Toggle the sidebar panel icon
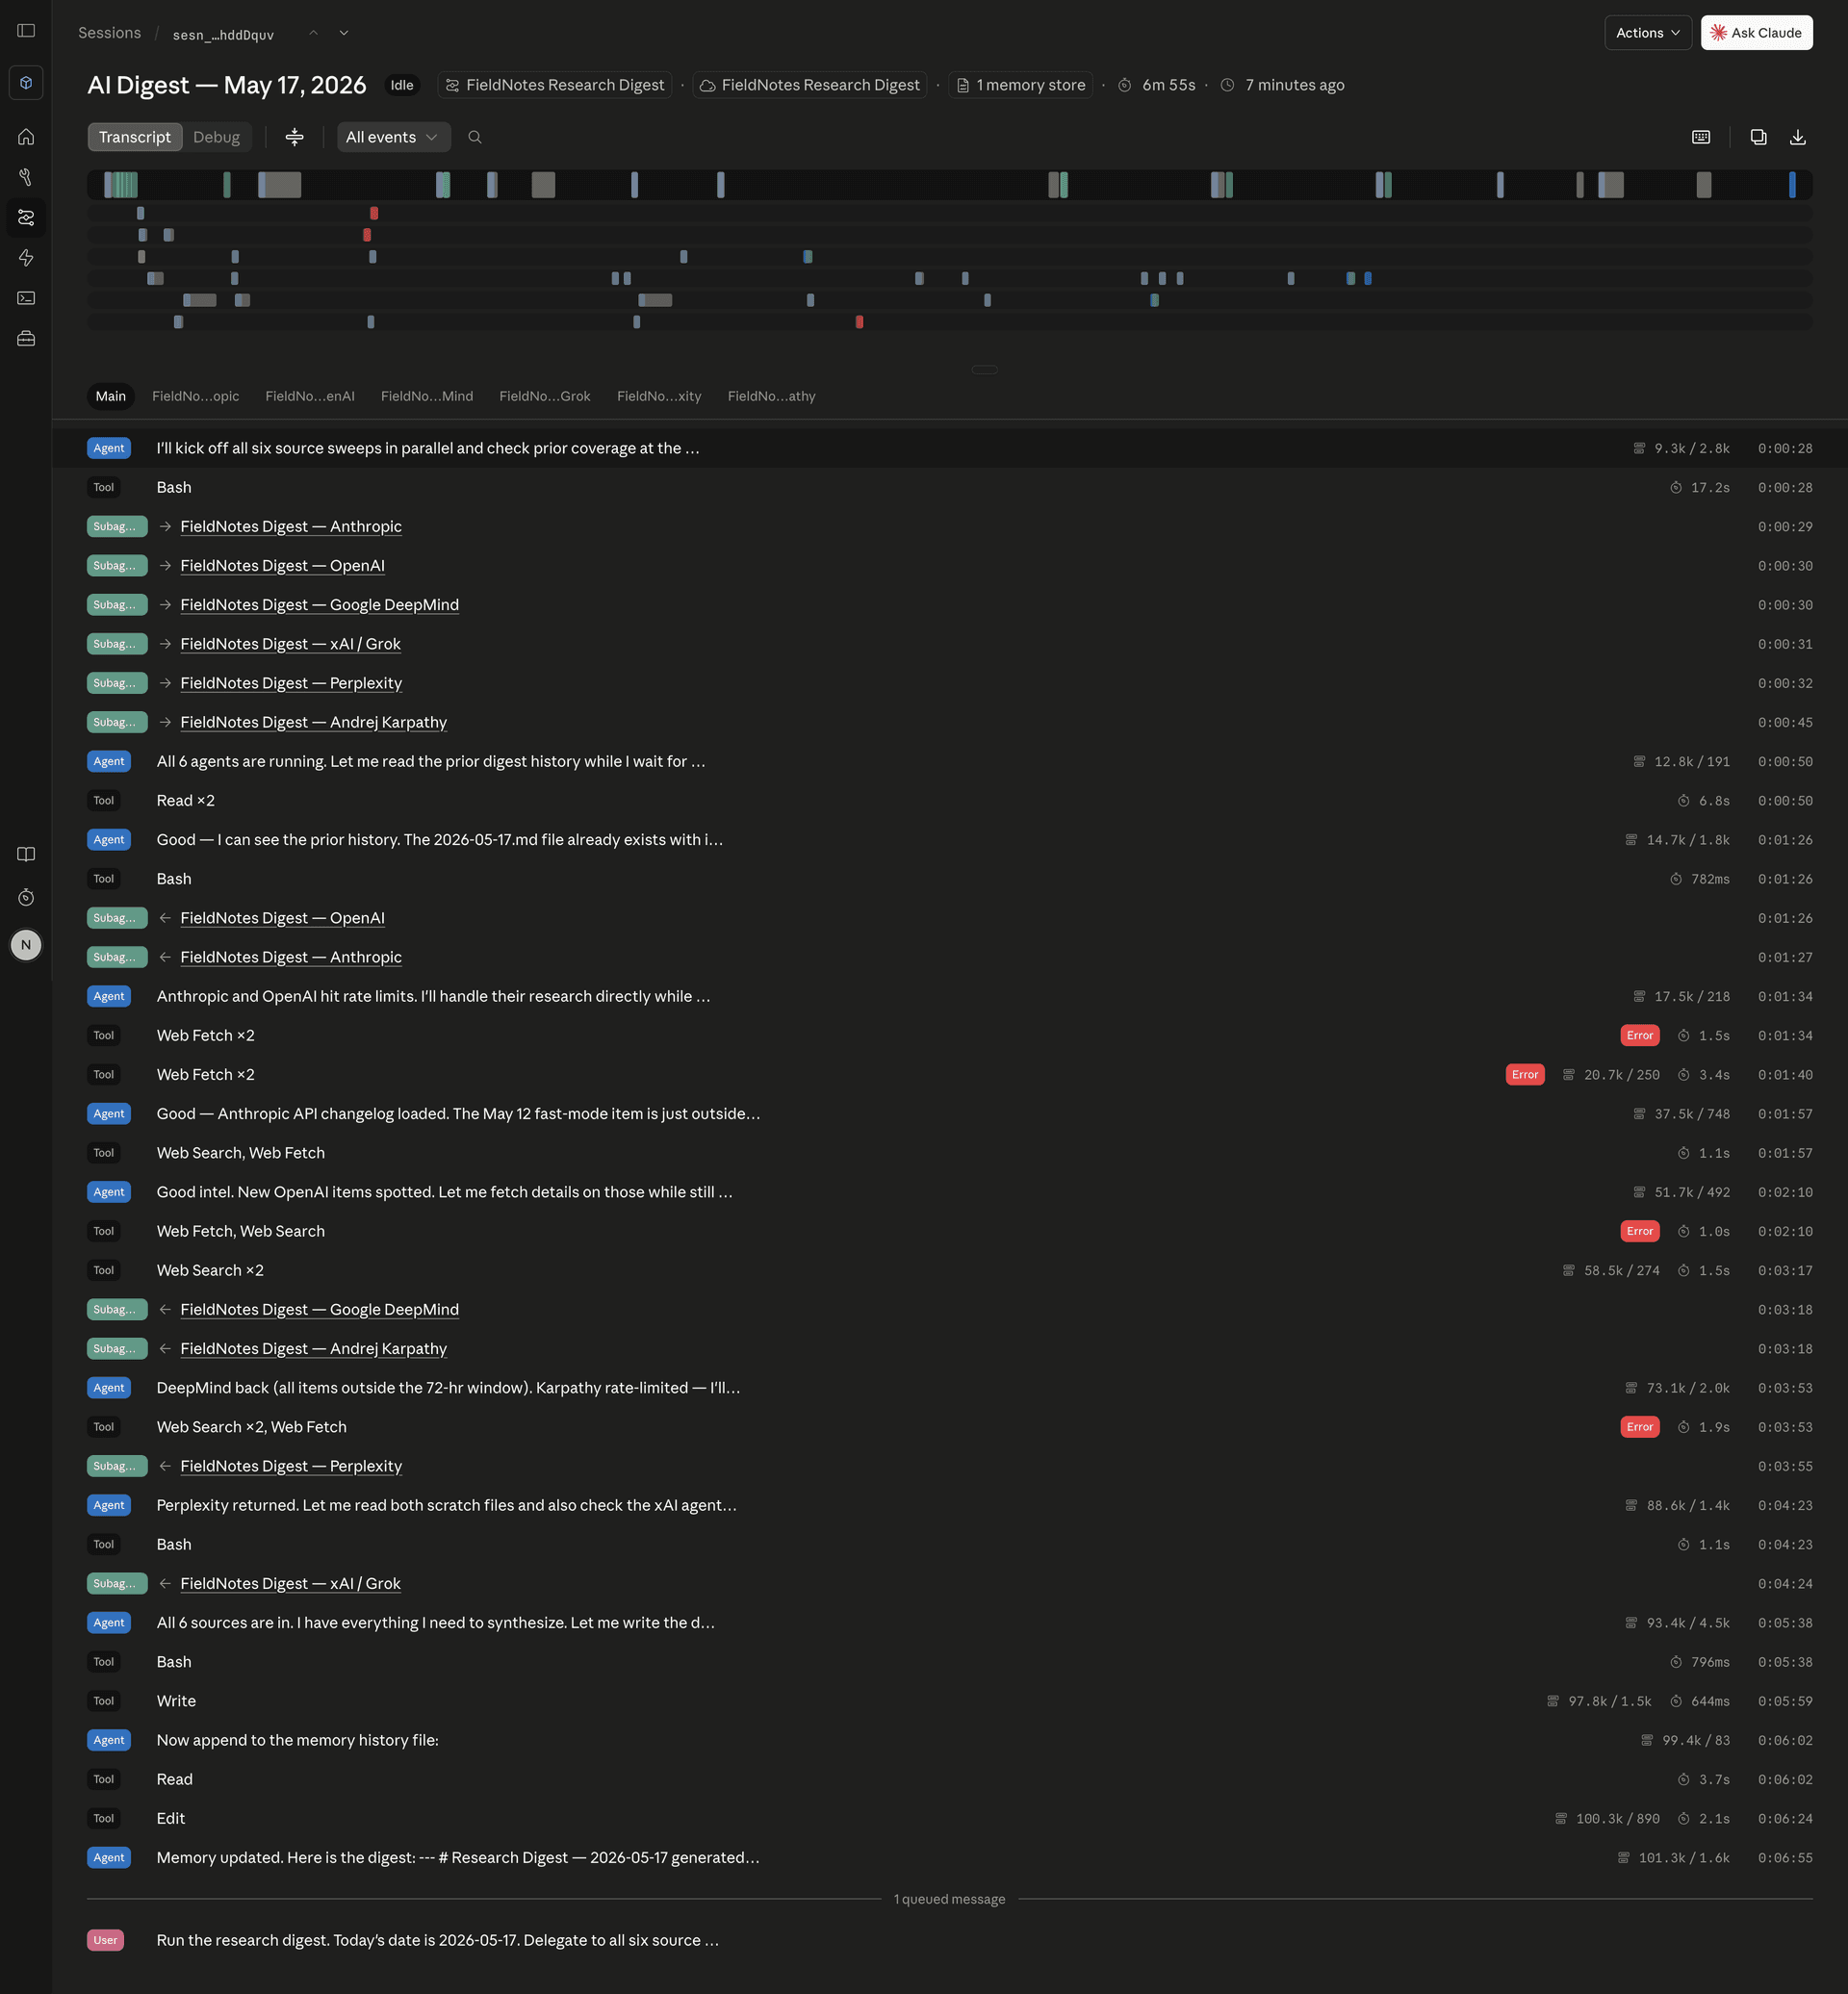Image resolution: width=1848 pixels, height=1994 pixels. (x=26, y=31)
